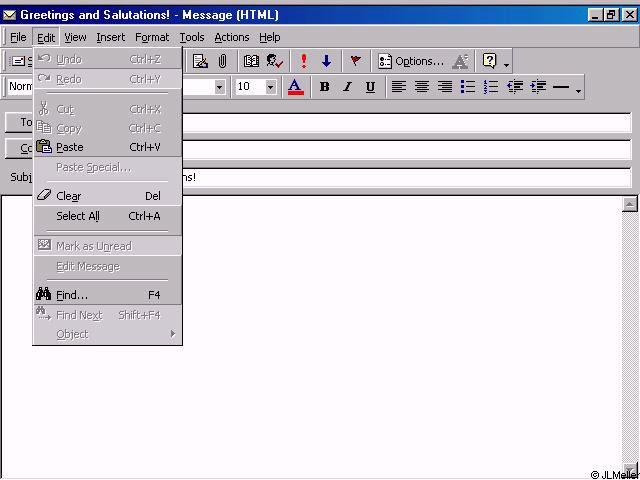This screenshot has width=640, height=480.
Task: Open the paragraph style box showing Norm
Action: (20, 87)
